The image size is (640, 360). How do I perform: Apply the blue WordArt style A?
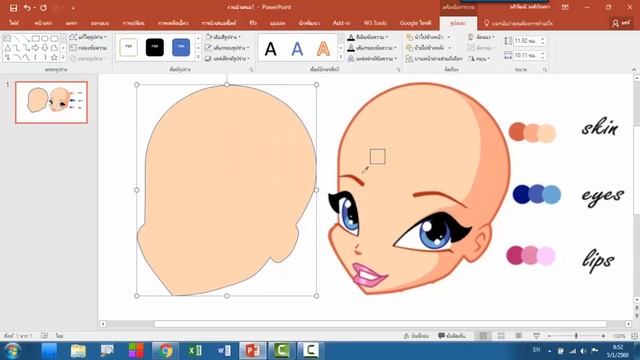(297, 49)
